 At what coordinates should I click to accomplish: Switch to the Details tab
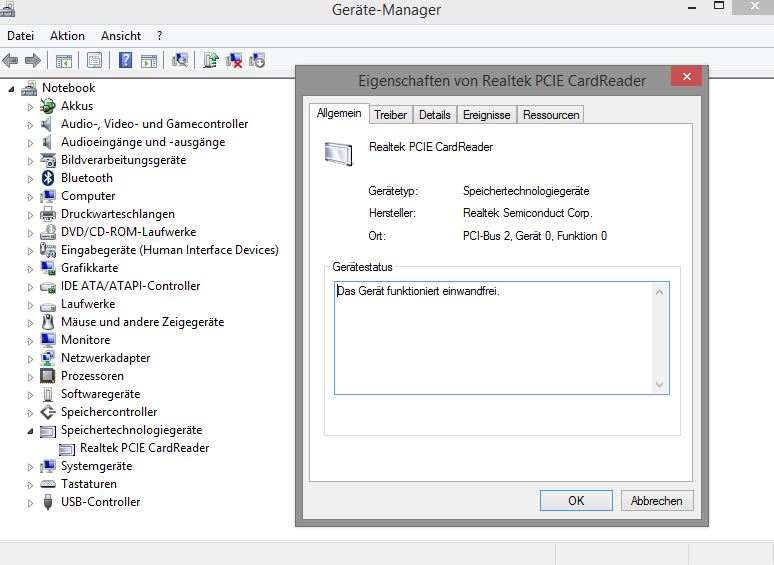click(x=434, y=114)
